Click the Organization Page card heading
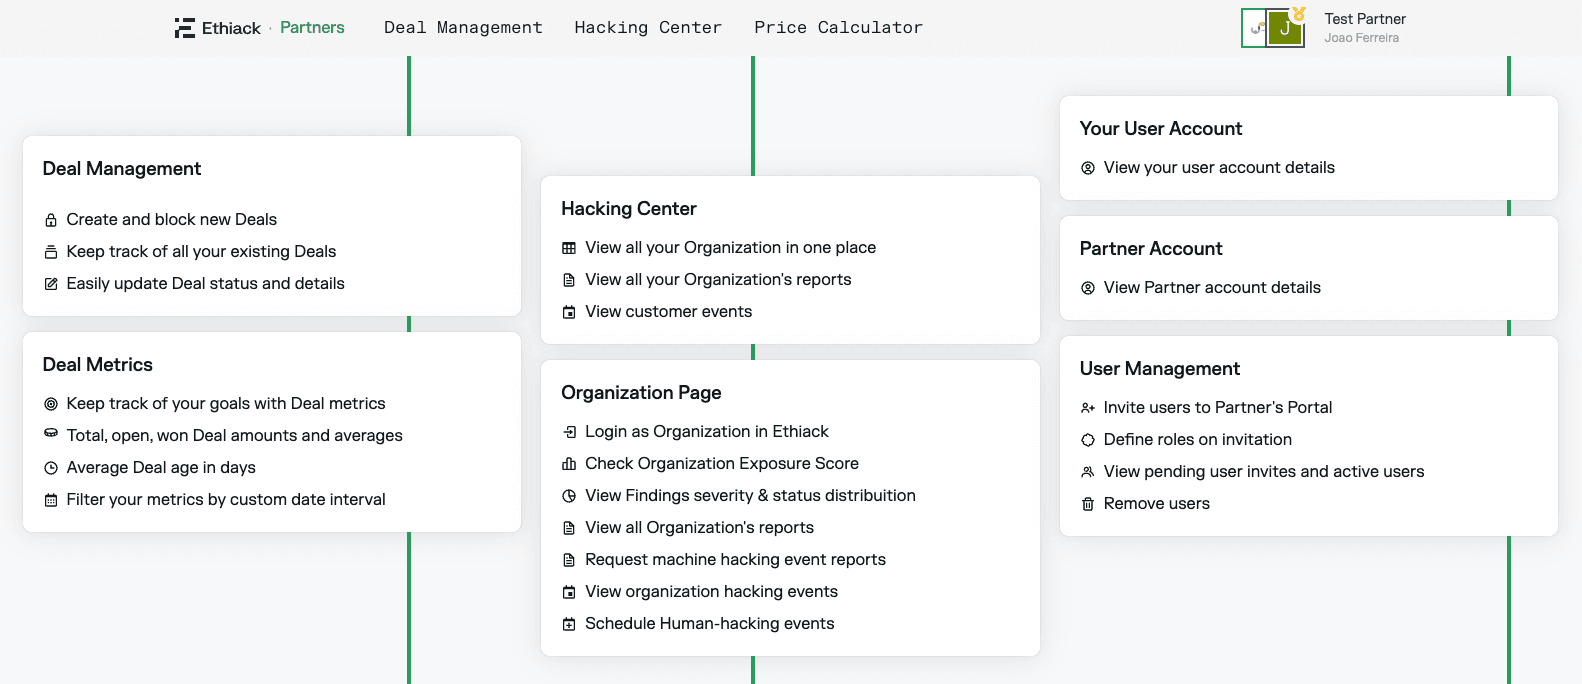 pos(641,393)
